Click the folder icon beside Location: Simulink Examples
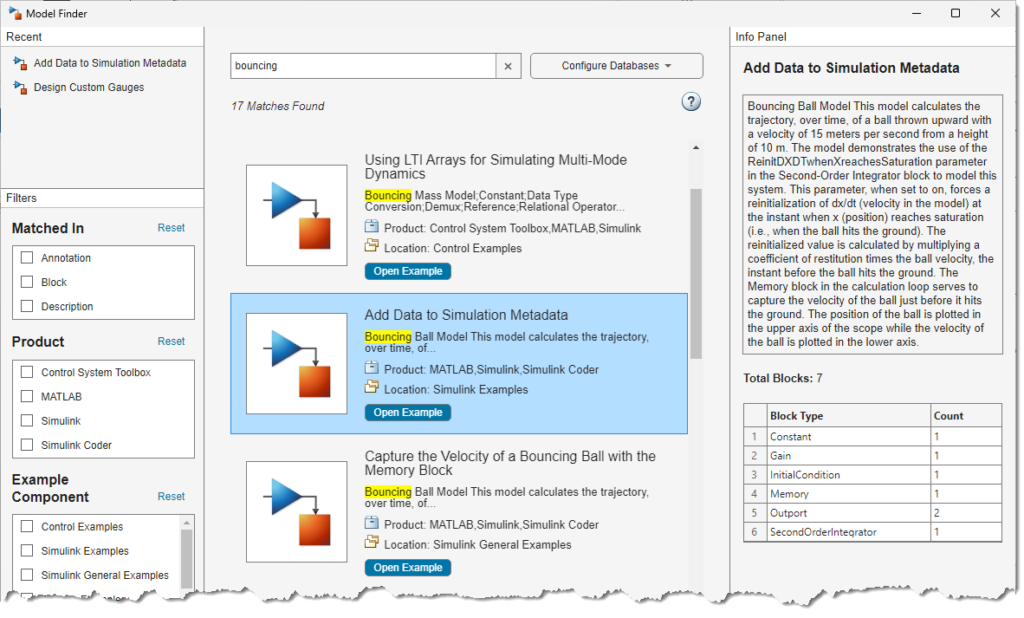Image resolution: width=1024 pixels, height=618 pixels. click(372, 387)
